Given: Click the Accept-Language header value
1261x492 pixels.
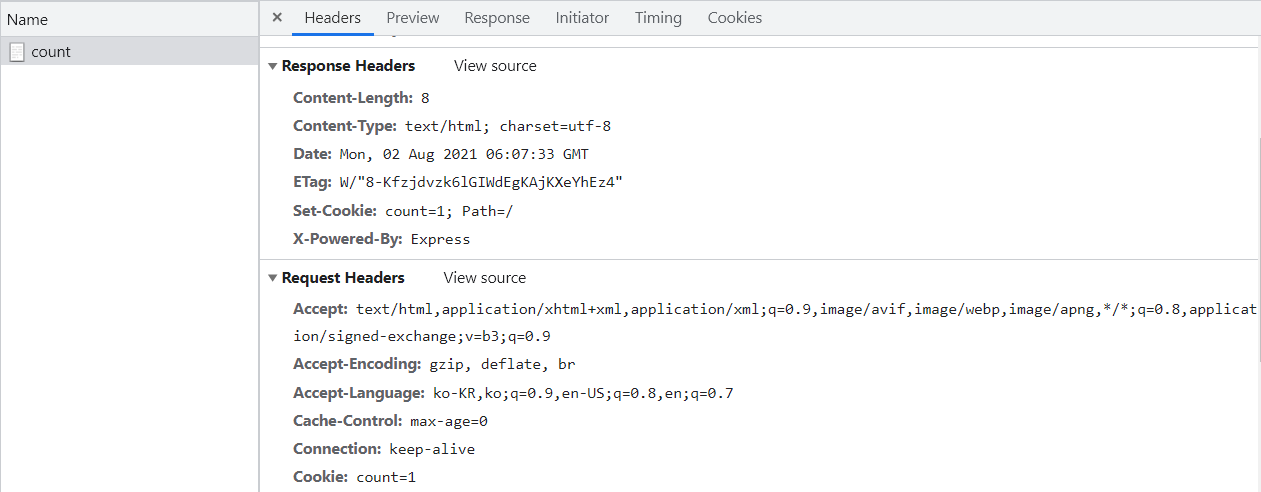Looking at the screenshot, I should 583,393.
